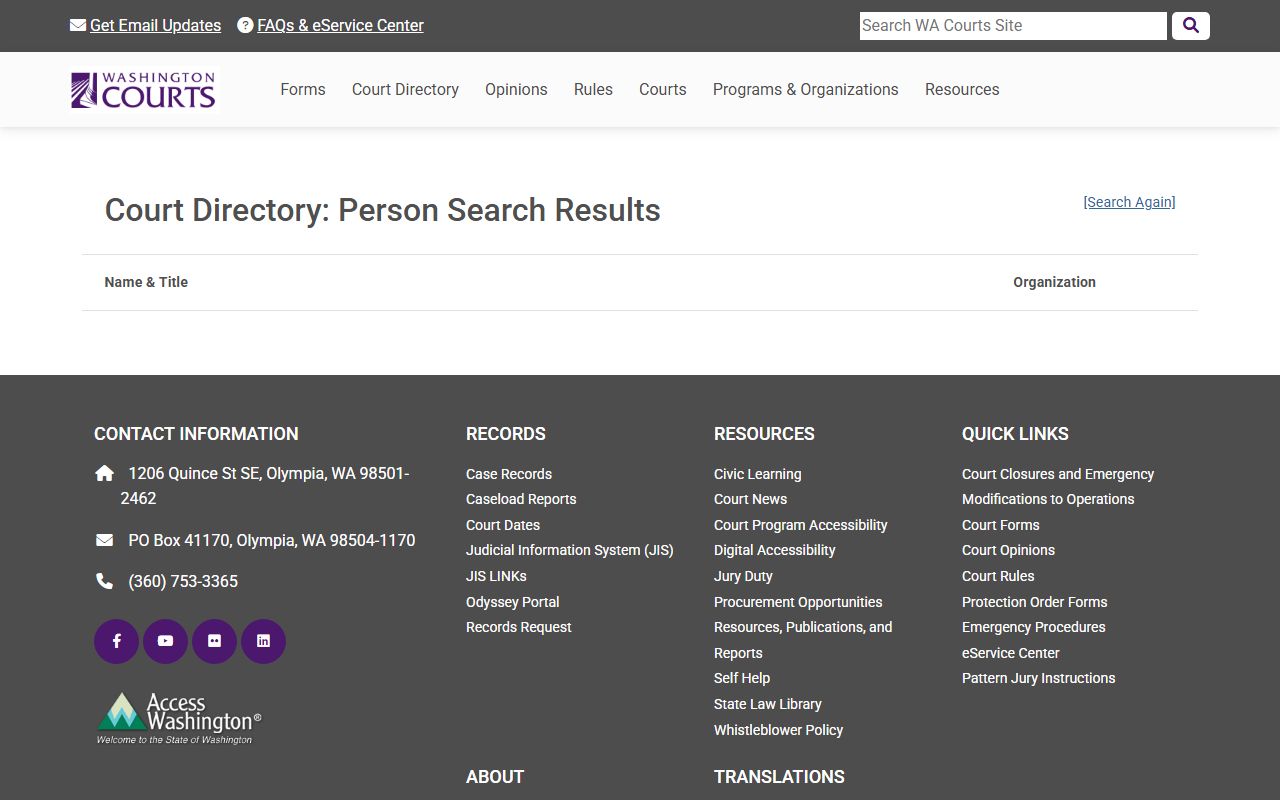Open Programs & Organizations menu
Image resolution: width=1280 pixels, height=800 pixels.
pyautogui.click(x=806, y=89)
